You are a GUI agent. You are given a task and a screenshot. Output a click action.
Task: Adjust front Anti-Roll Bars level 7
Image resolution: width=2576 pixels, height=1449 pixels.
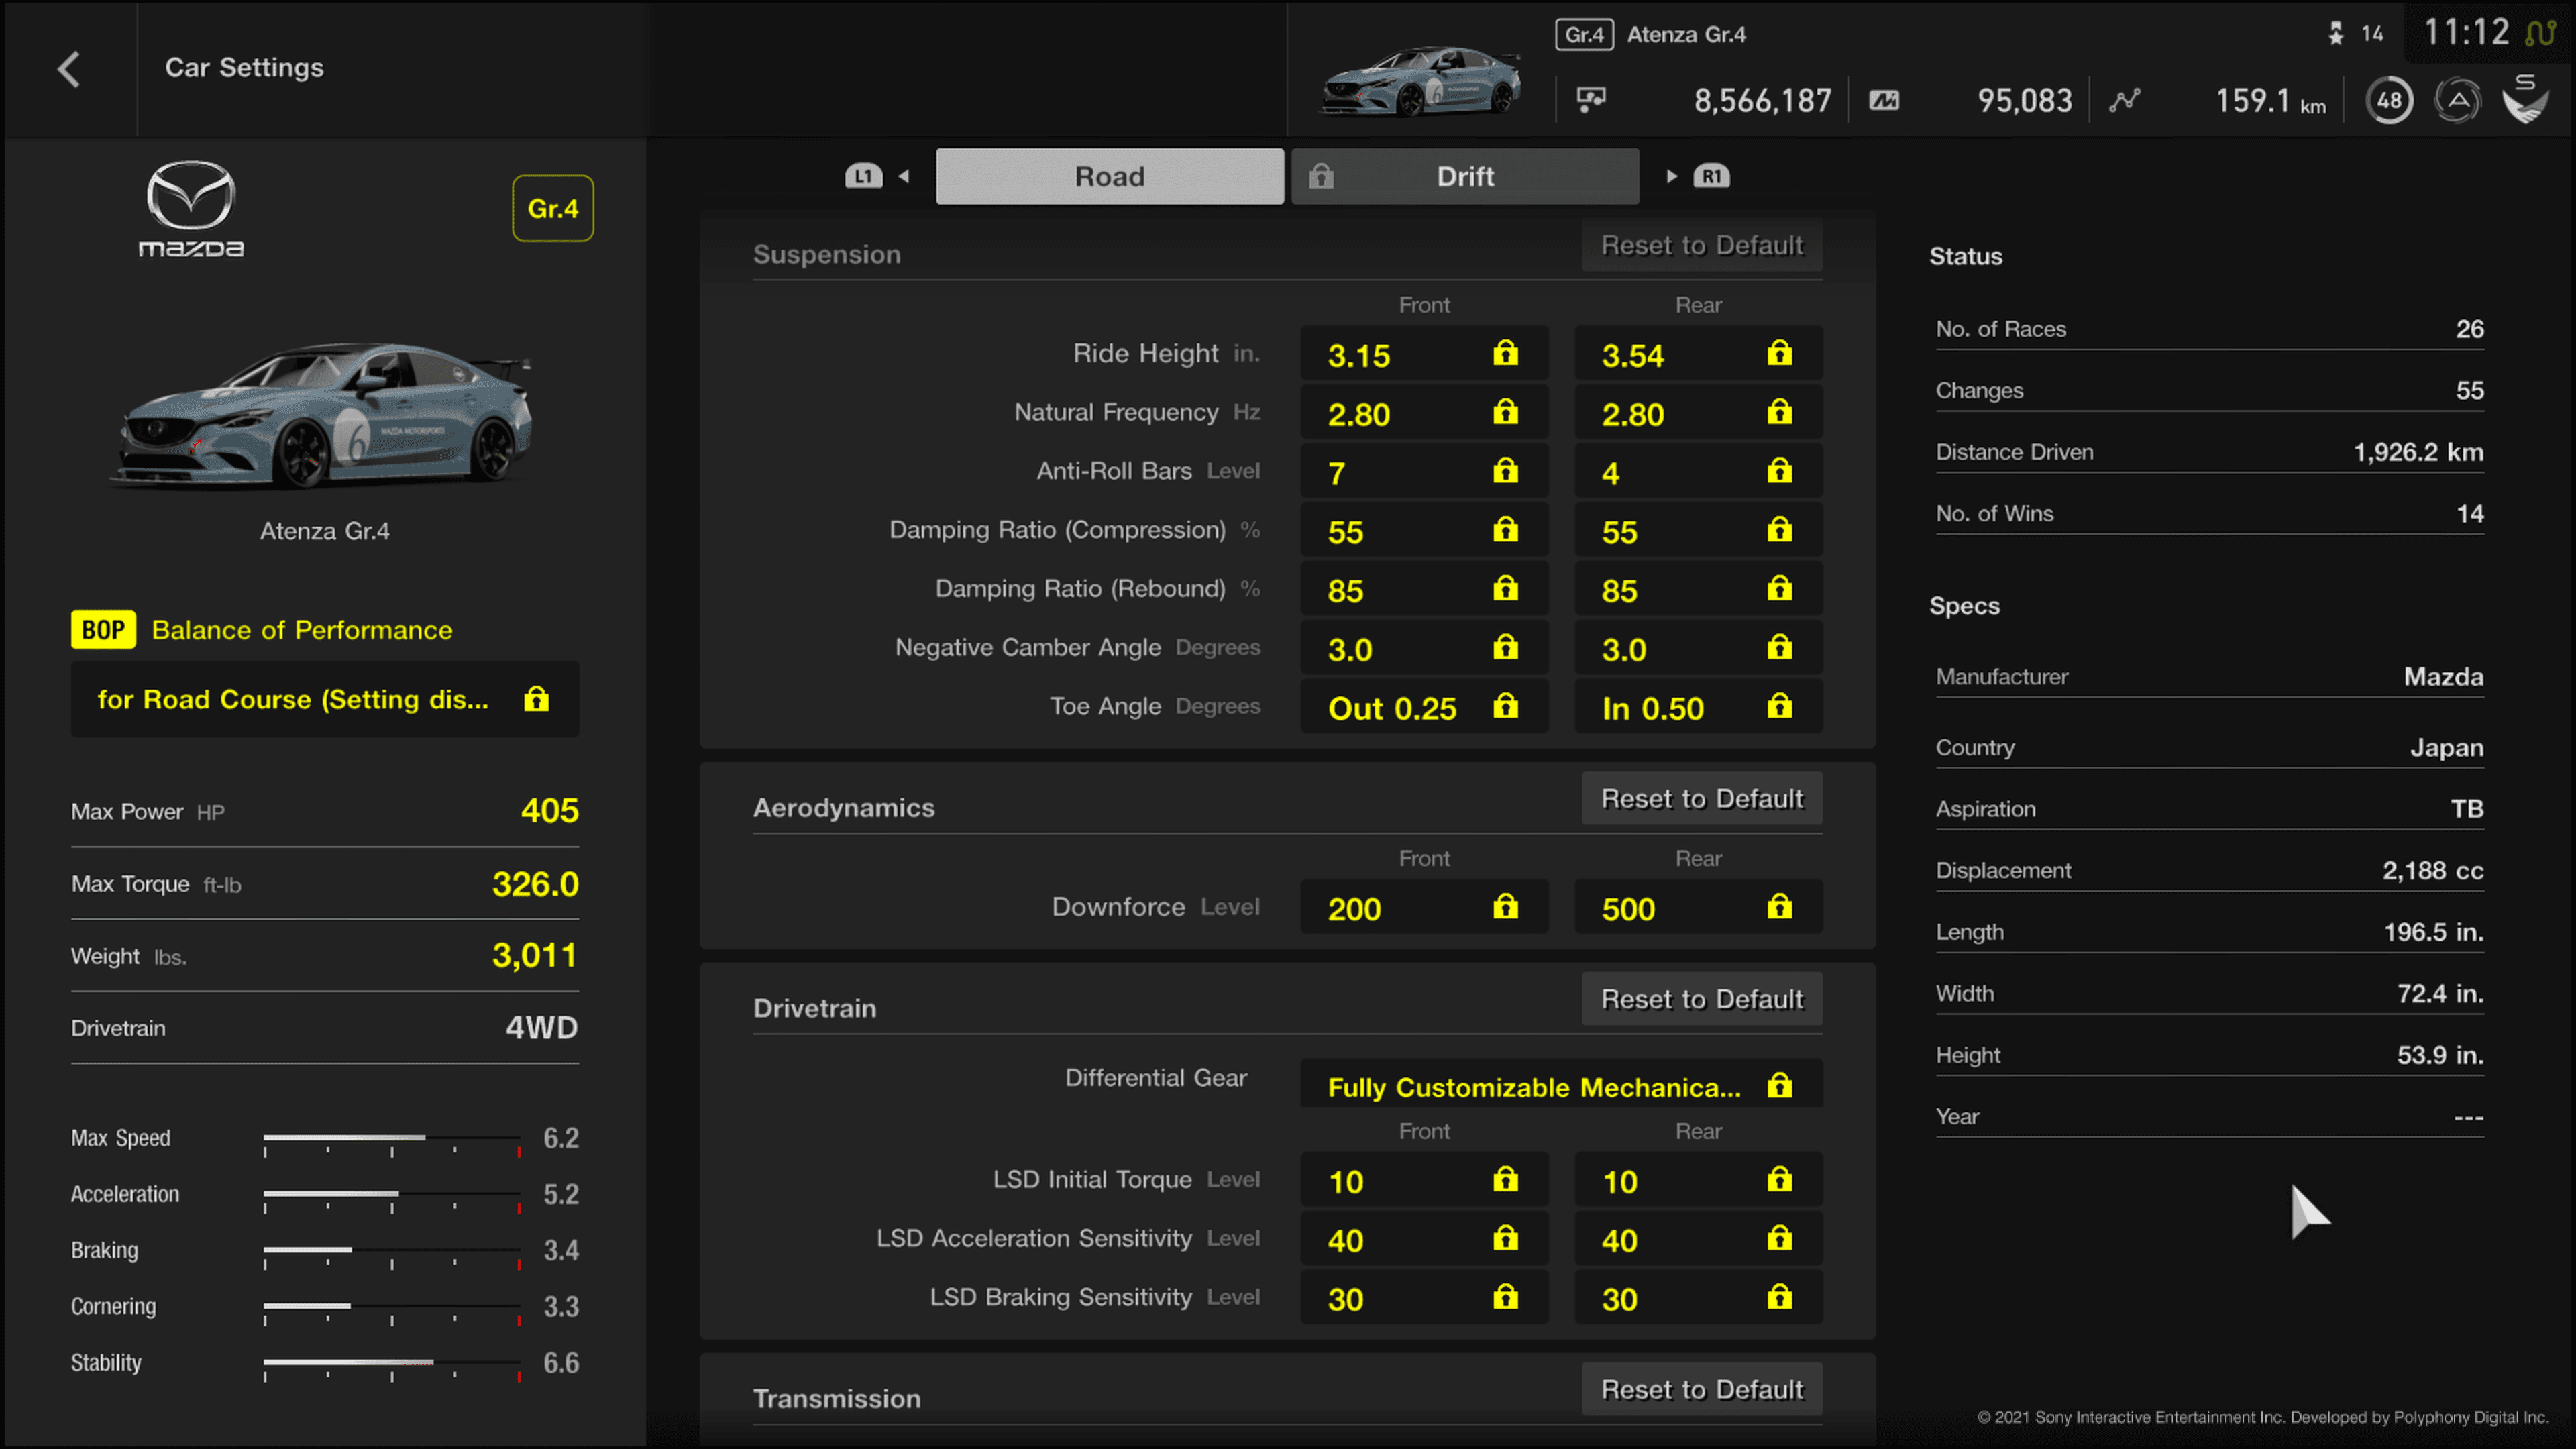coord(1424,471)
